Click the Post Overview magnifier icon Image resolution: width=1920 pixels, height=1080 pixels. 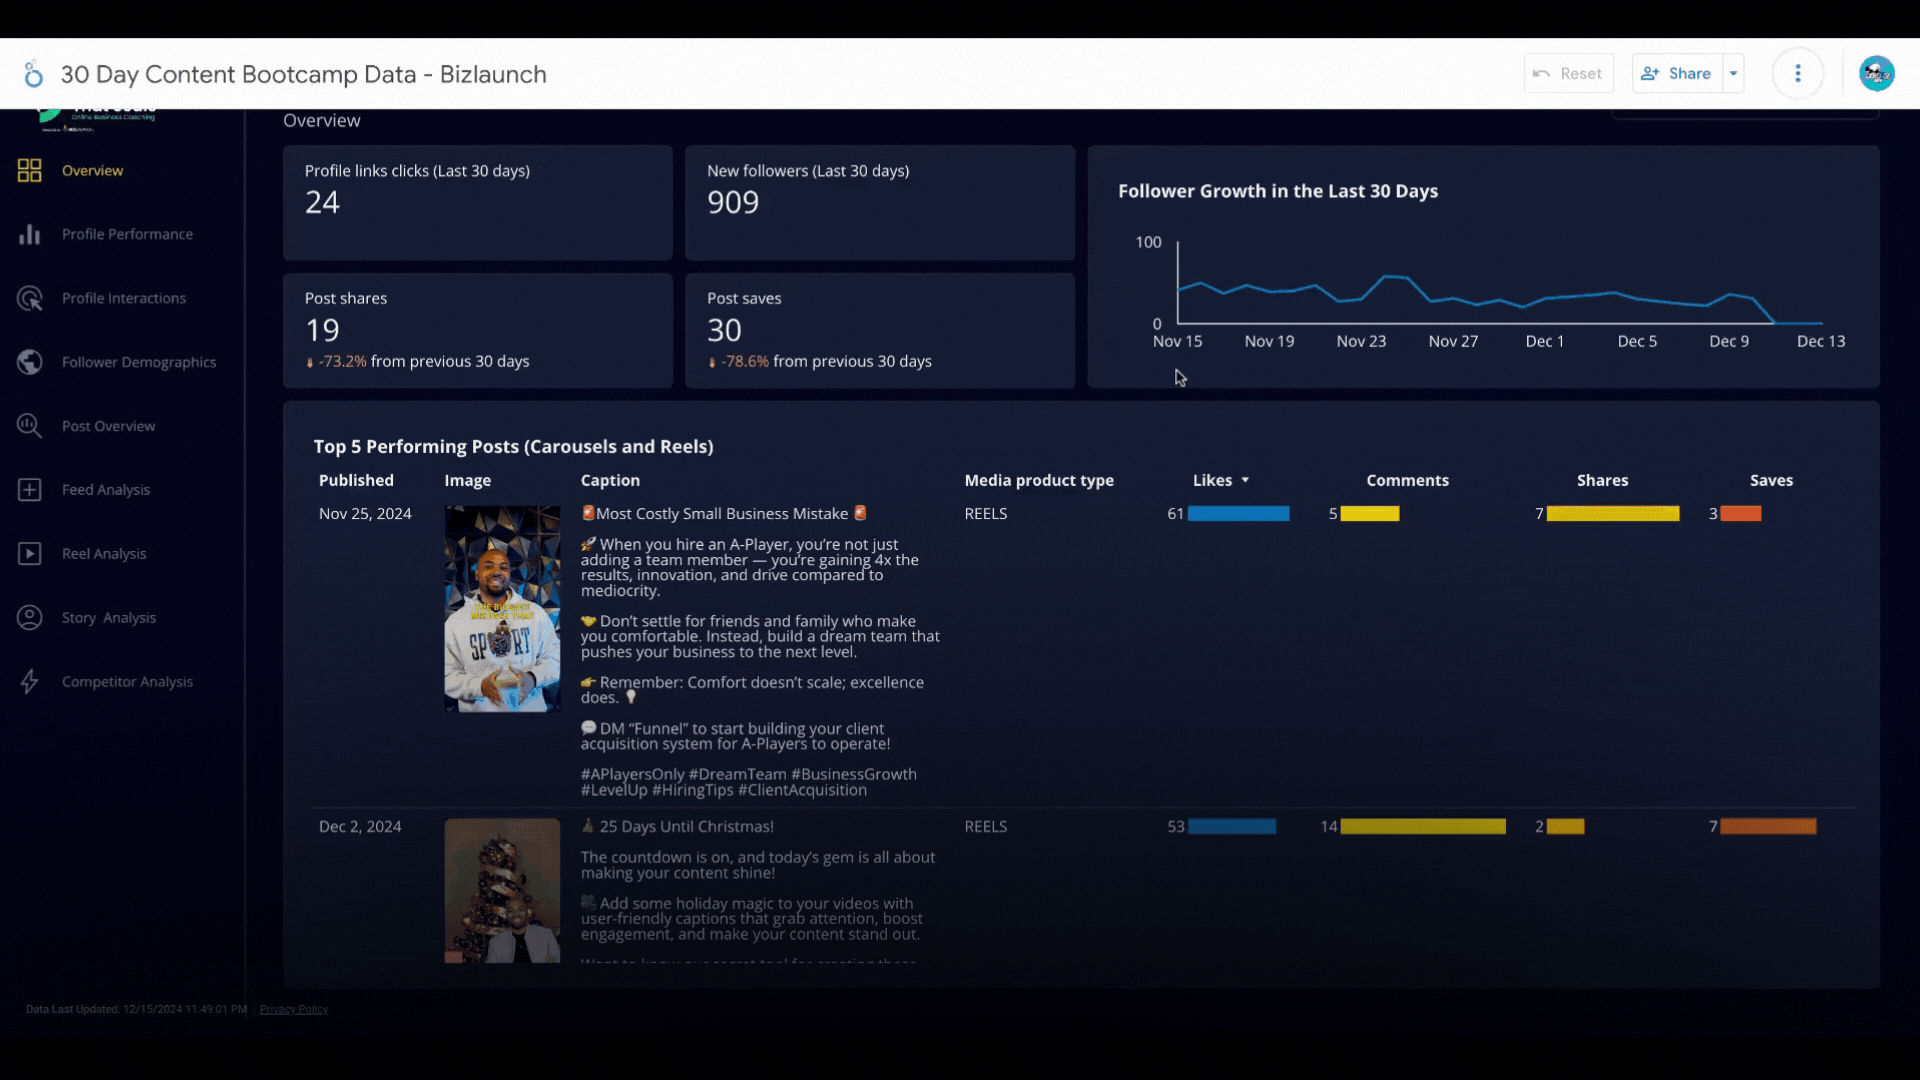pos(29,426)
